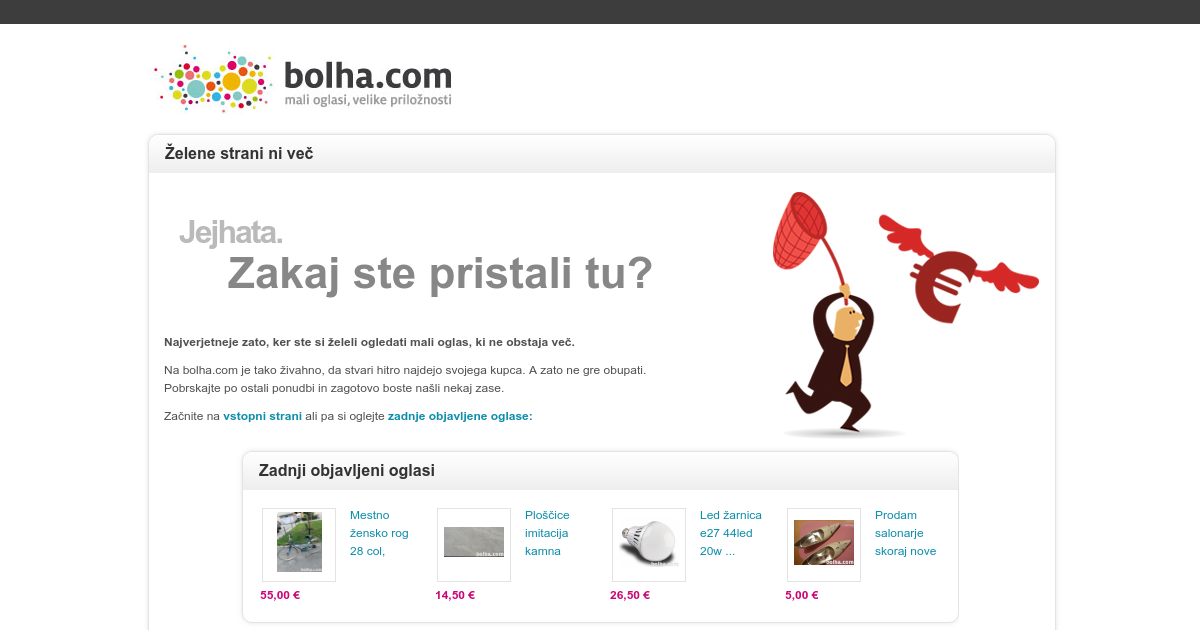Click the bolha.com colorful dots logo
Screen dimensions: 1200x630
(213, 78)
